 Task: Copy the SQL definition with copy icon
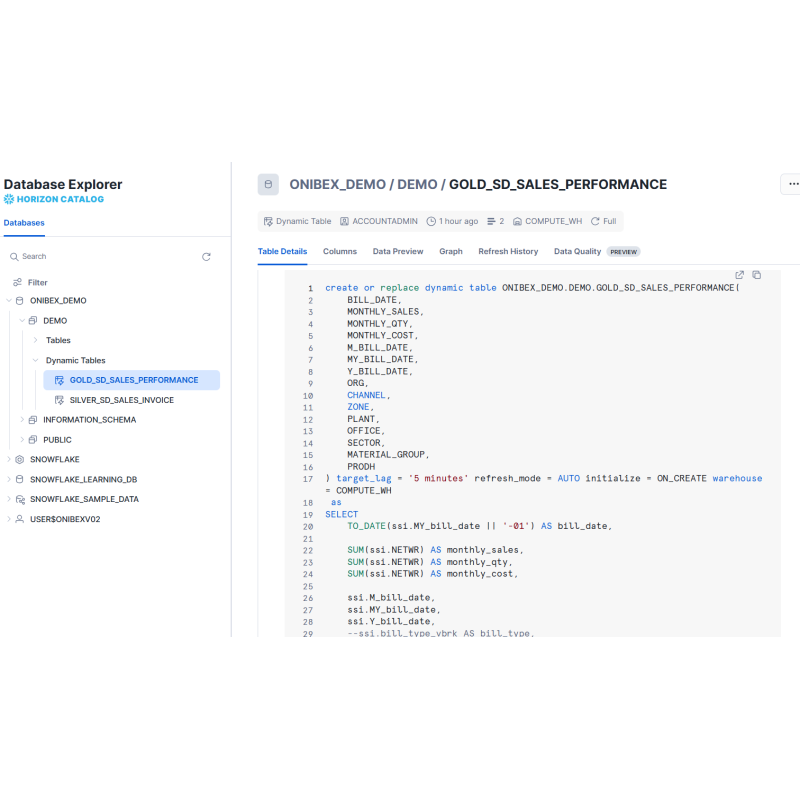(757, 275)
